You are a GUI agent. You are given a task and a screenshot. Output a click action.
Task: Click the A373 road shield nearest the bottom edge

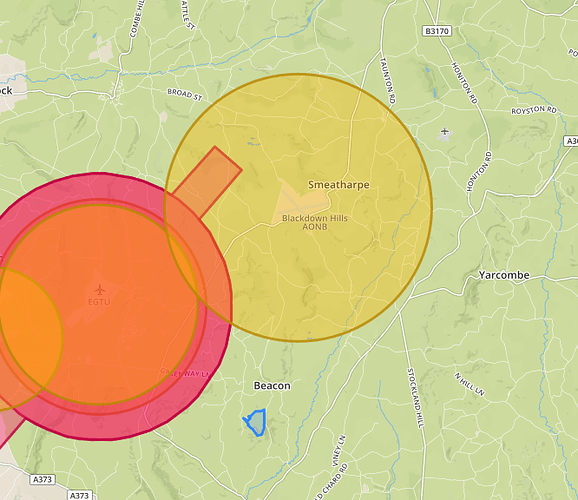coord(79,495)
